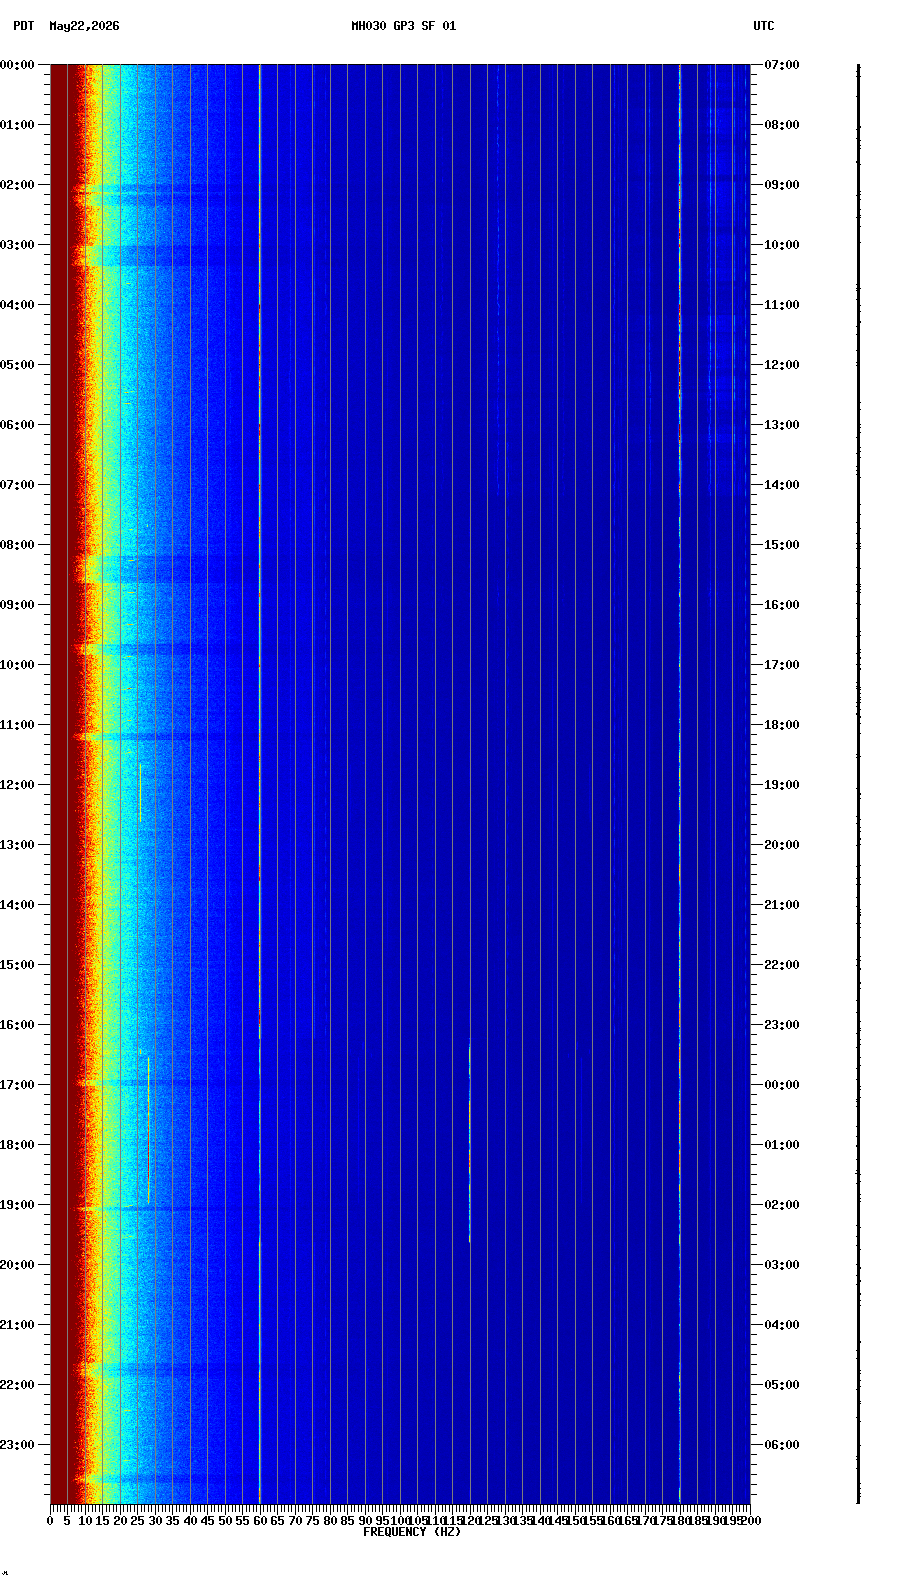
Task: Click the UTC time label '10:00' on right axis
Action: pyautogui.click(x=781, y=245)
